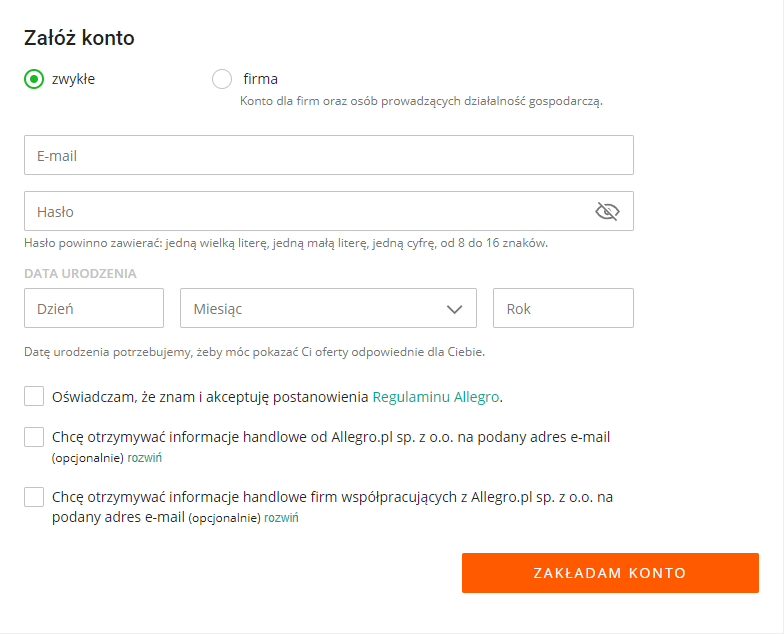Click the Rok year field
The image size is (784, 634).
coord(563,308)
